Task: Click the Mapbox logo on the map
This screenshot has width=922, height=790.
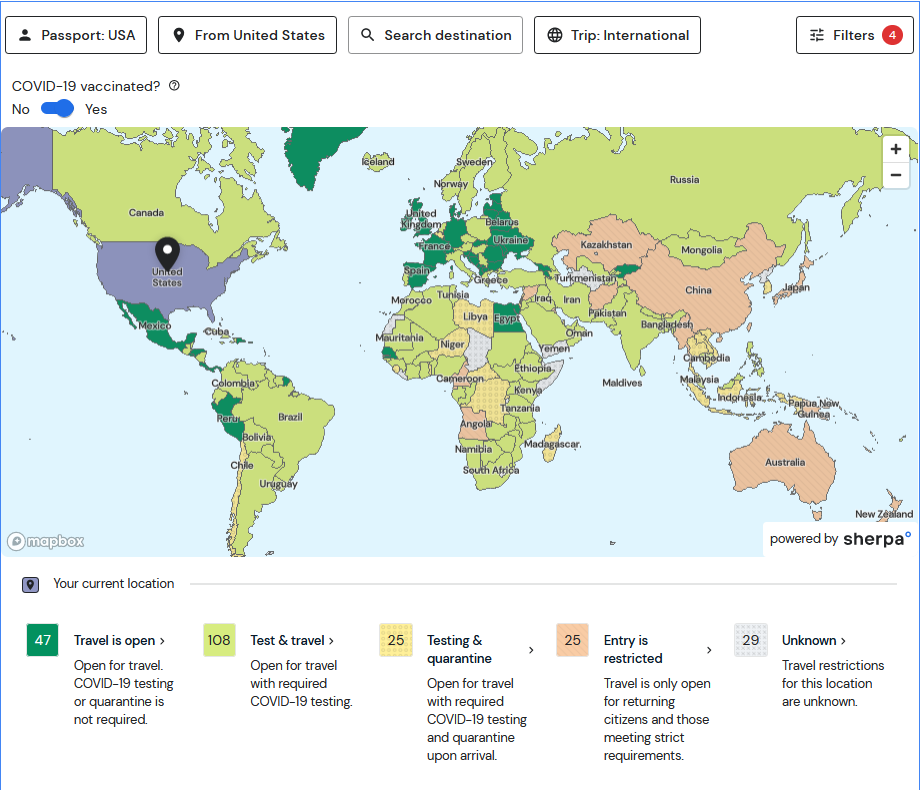Action: (46, 541)
